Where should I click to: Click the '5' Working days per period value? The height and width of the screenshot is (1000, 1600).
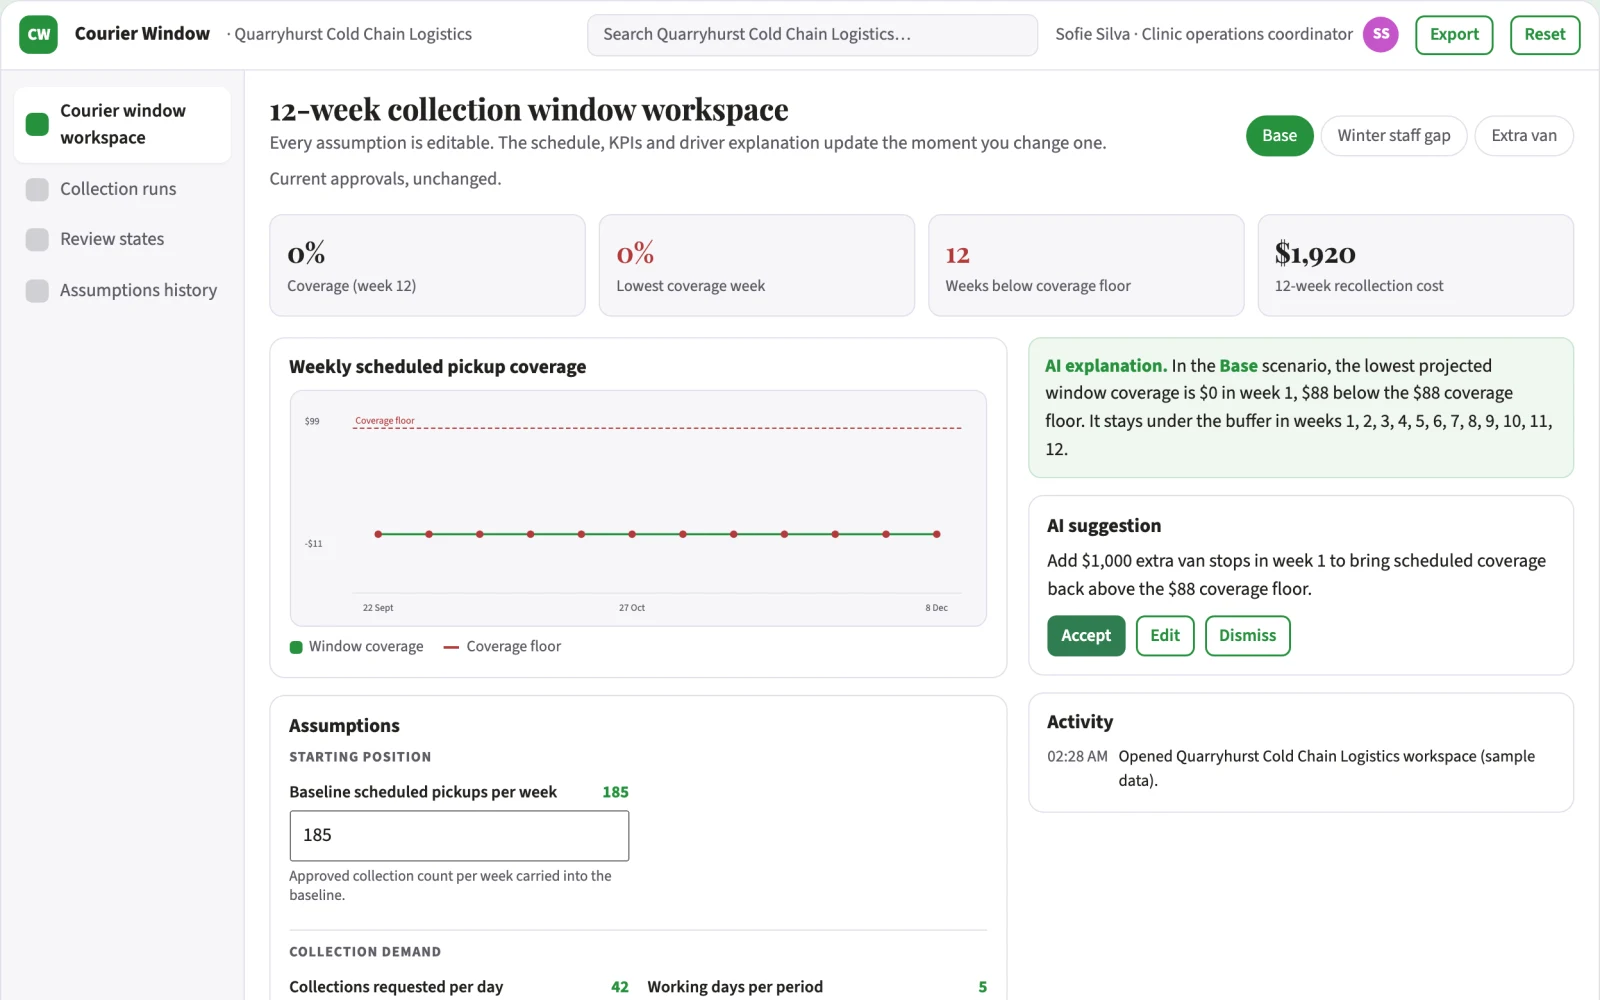983,987
